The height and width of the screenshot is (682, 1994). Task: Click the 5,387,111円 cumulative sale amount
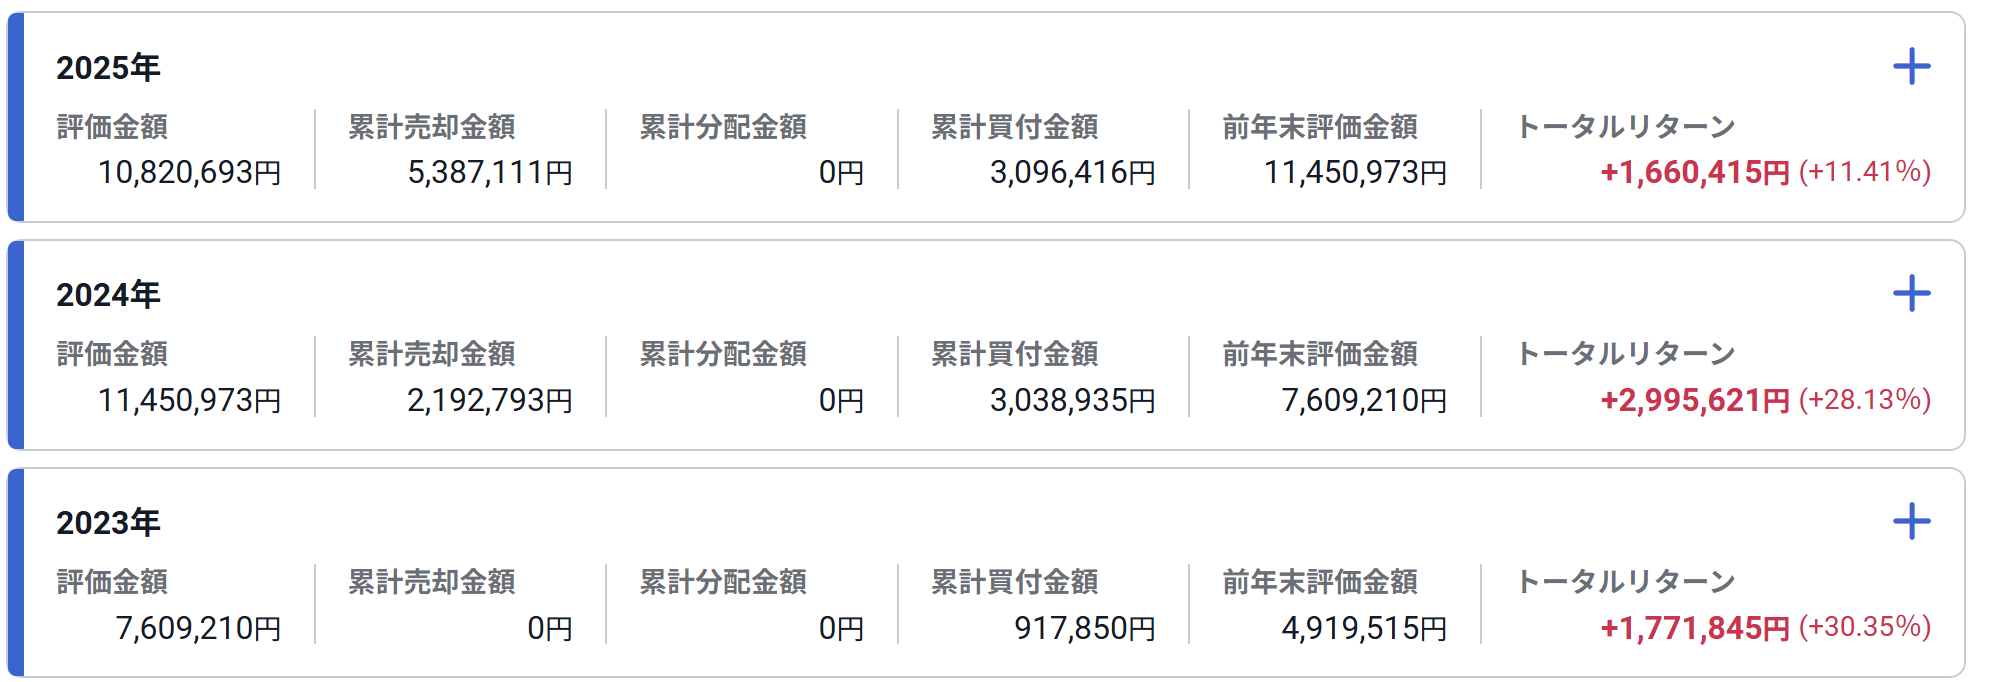click(490, 173)
